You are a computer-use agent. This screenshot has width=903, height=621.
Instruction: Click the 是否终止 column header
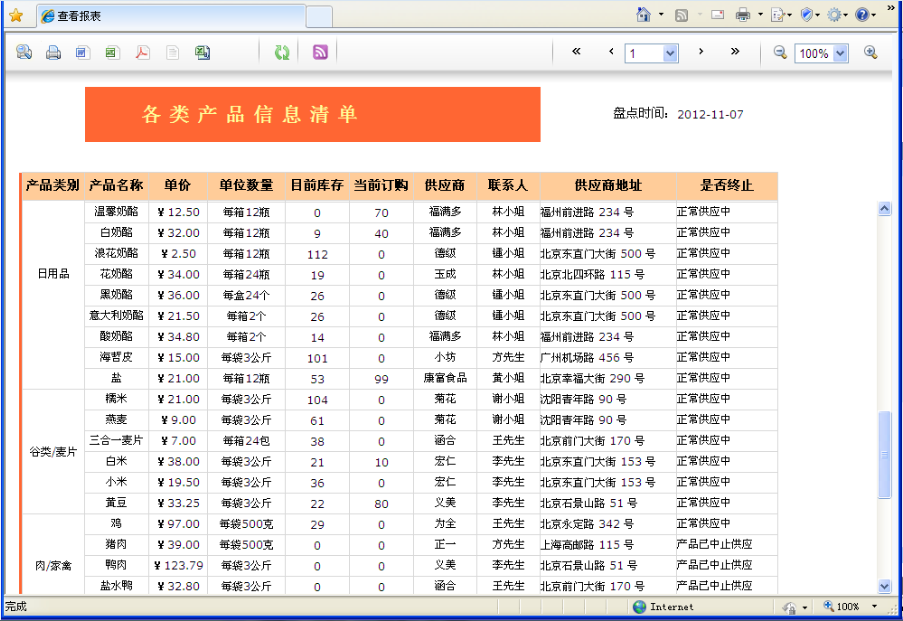pyautogui.click(x=727, y=185)
